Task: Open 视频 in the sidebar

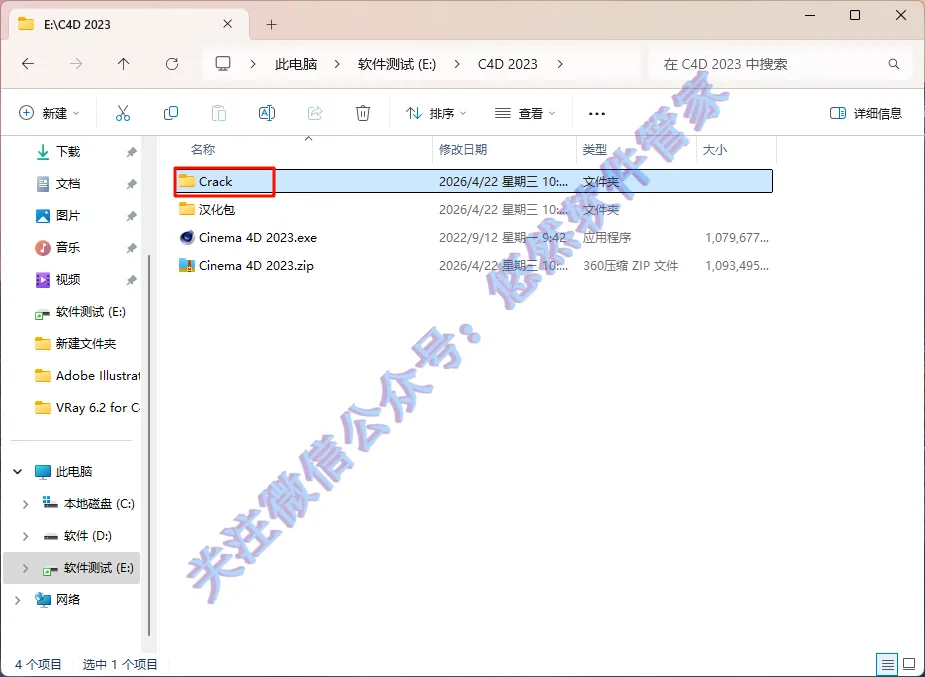Action: click(x=68, y=279)
